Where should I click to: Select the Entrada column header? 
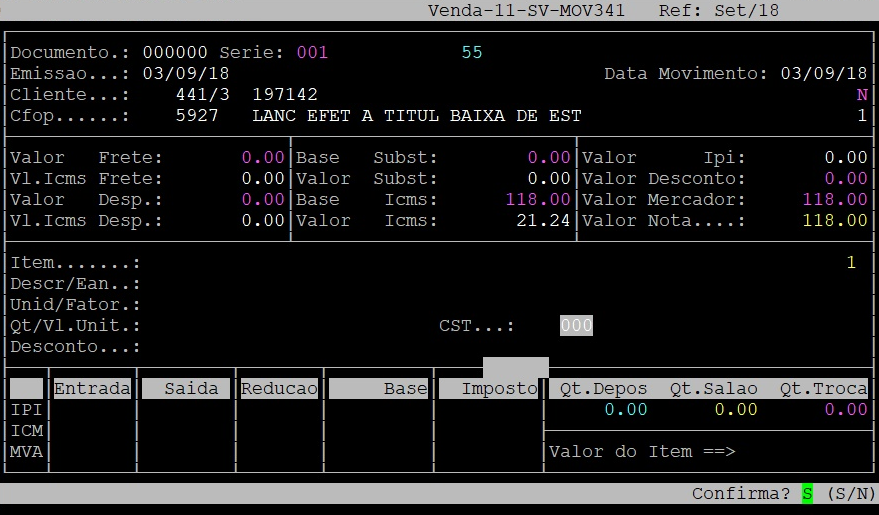coord(92,389)
